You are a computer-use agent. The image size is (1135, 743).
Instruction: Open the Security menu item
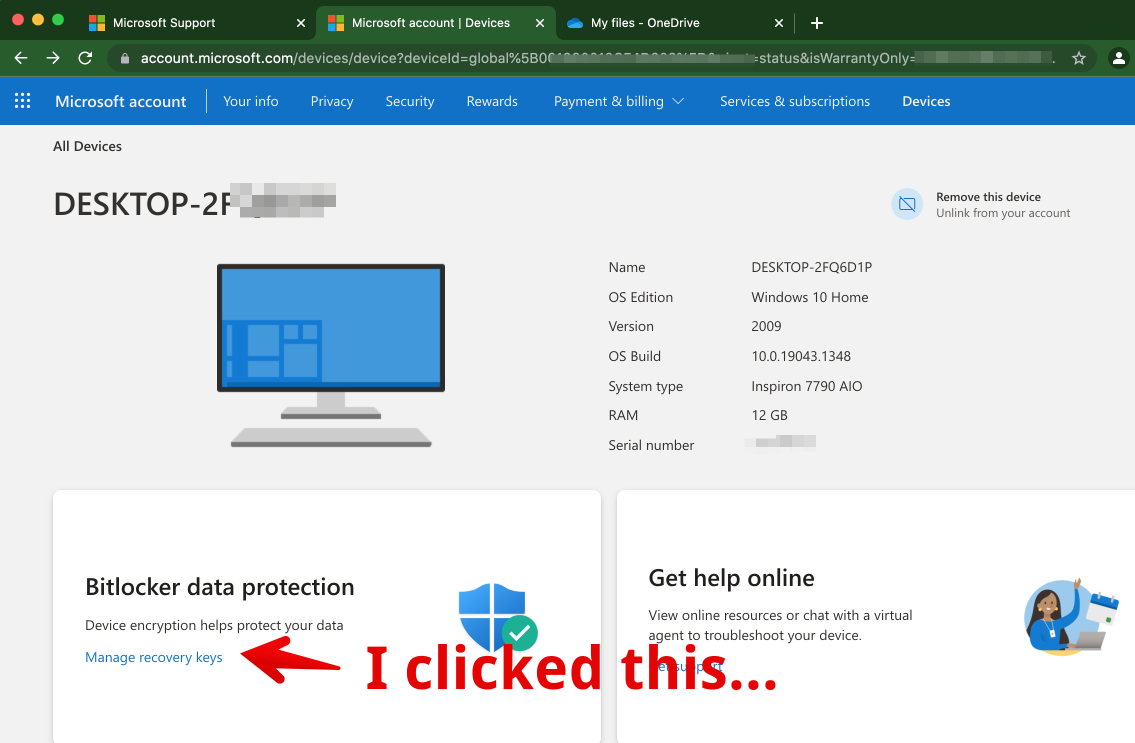410,101
